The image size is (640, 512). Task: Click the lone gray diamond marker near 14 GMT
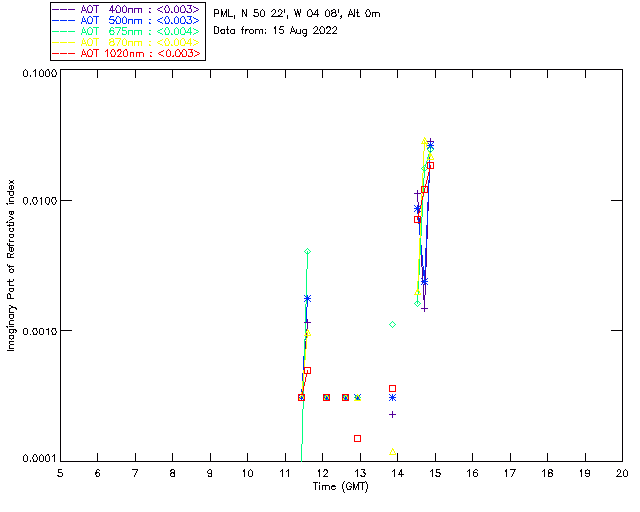tap(393, 325)
